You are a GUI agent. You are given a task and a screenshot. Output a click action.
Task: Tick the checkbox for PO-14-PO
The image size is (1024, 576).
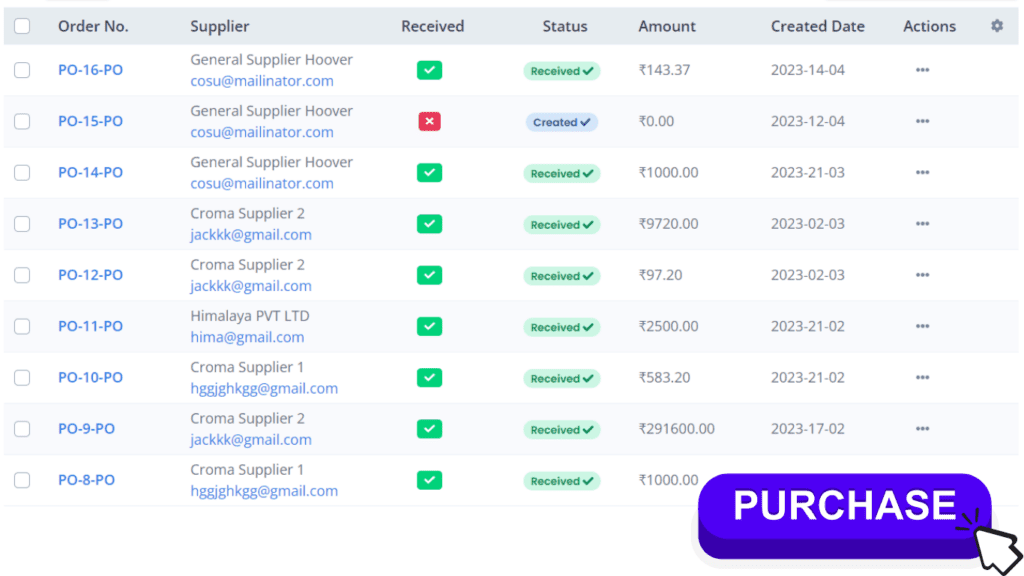point(22,172)
